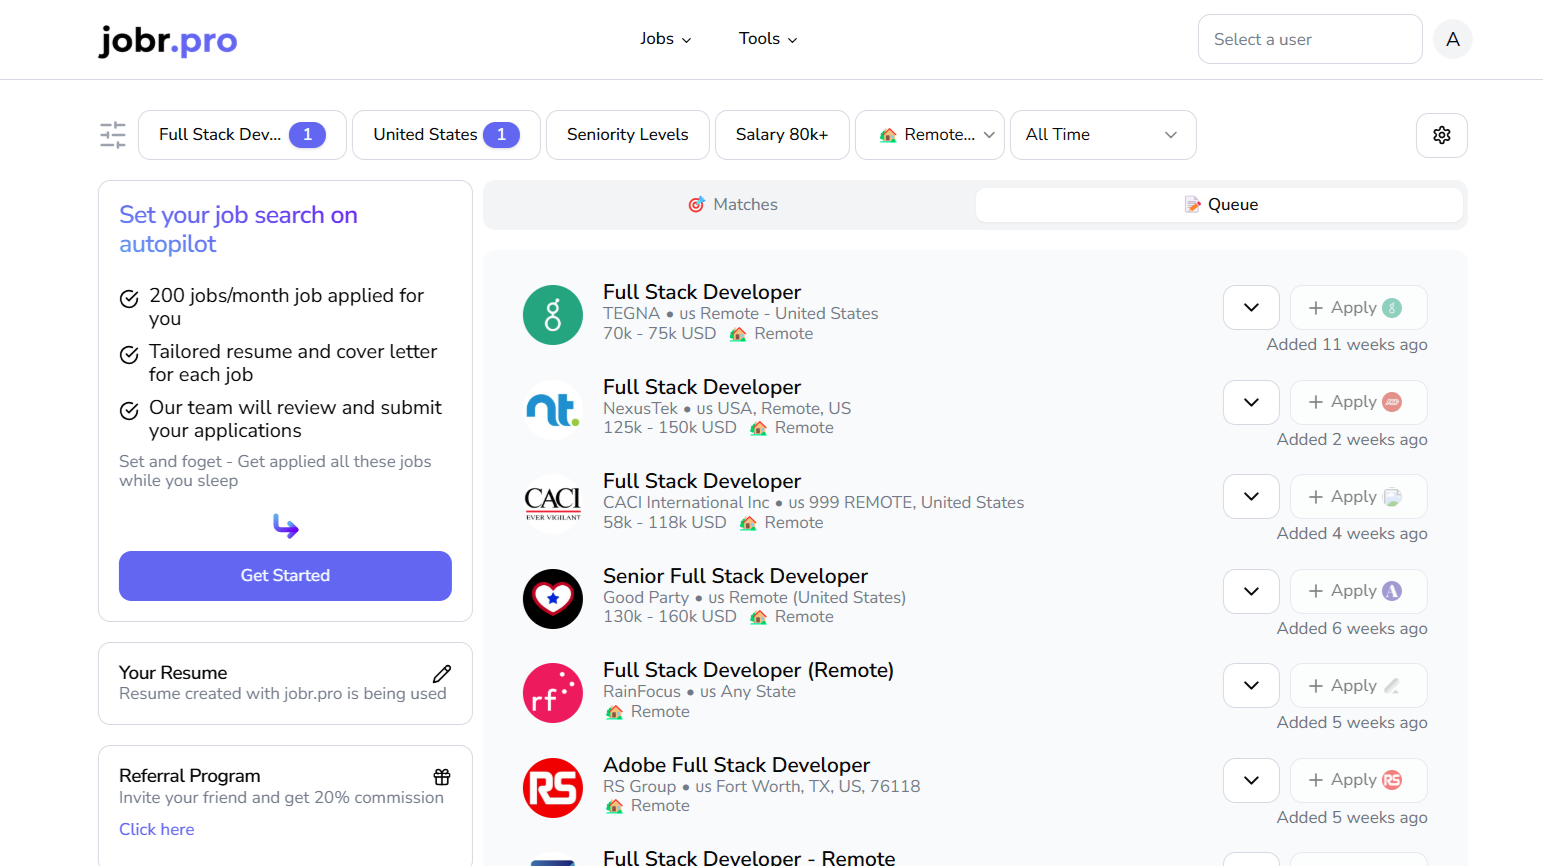The width and height of the screenshot is (1543, 866).
Task: Click the user avatar A
Action: pyautogui.click(x=1452, y=39)
